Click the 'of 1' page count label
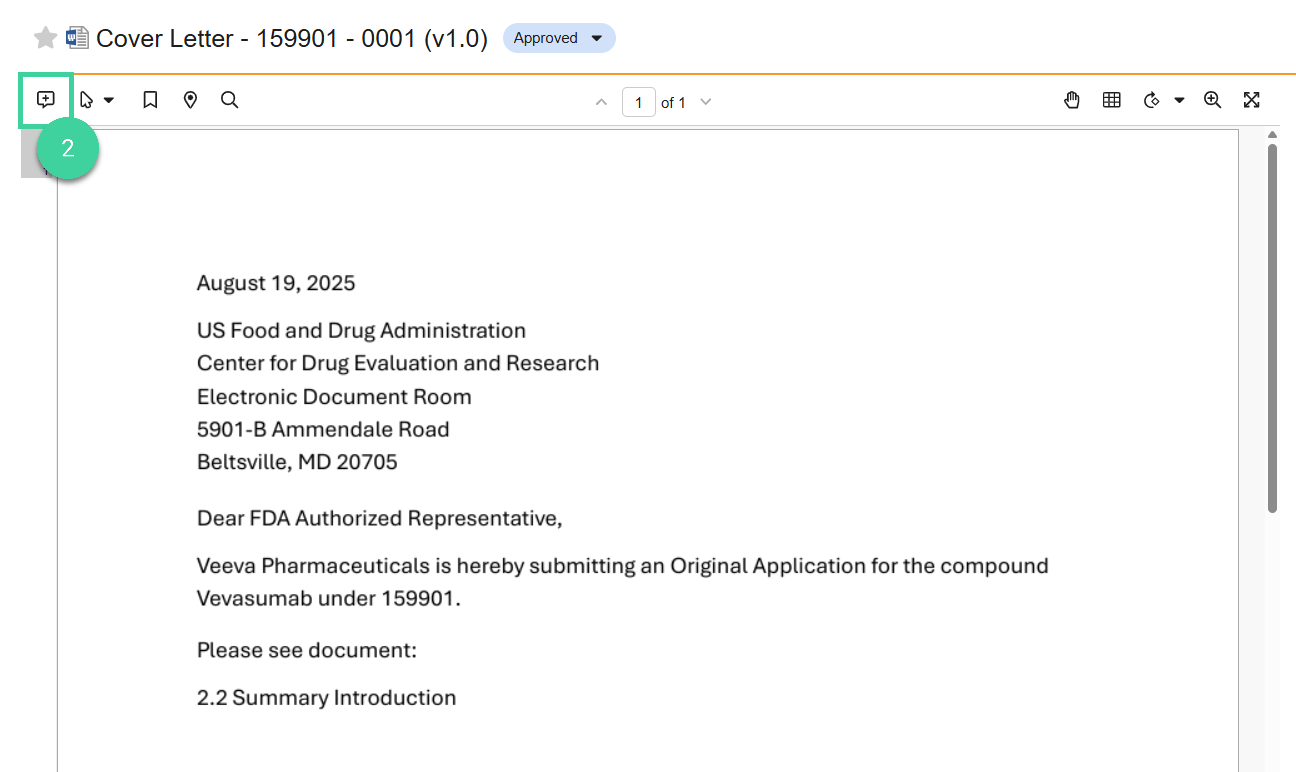Screen dimensions: 1296x772 click(673, 103)
